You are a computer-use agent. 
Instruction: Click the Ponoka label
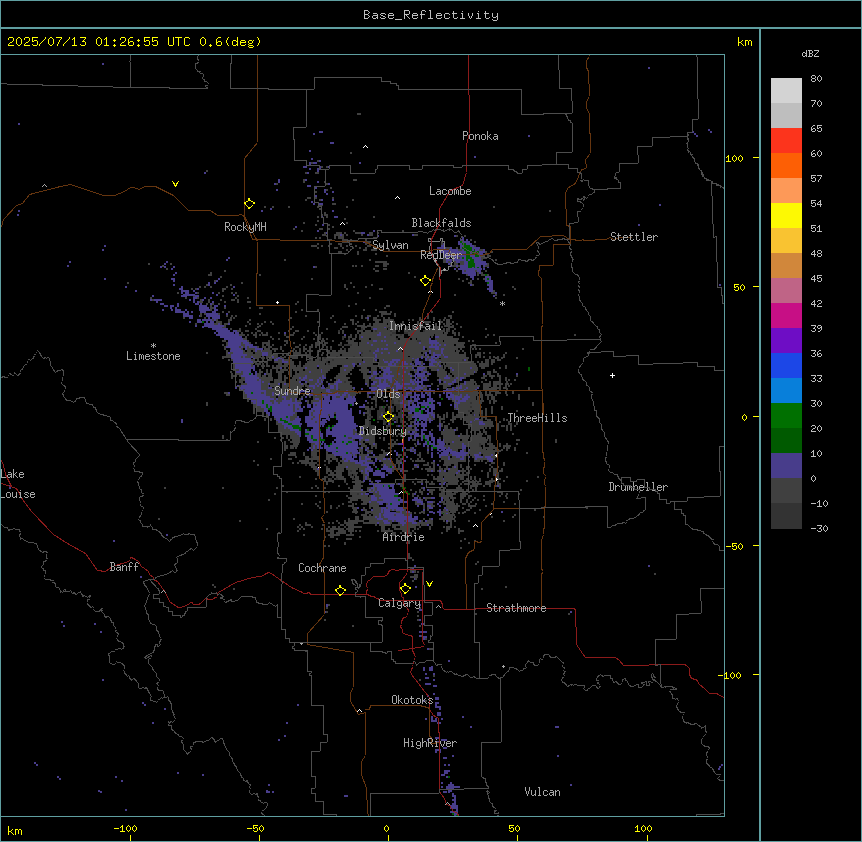pos(480,136)
